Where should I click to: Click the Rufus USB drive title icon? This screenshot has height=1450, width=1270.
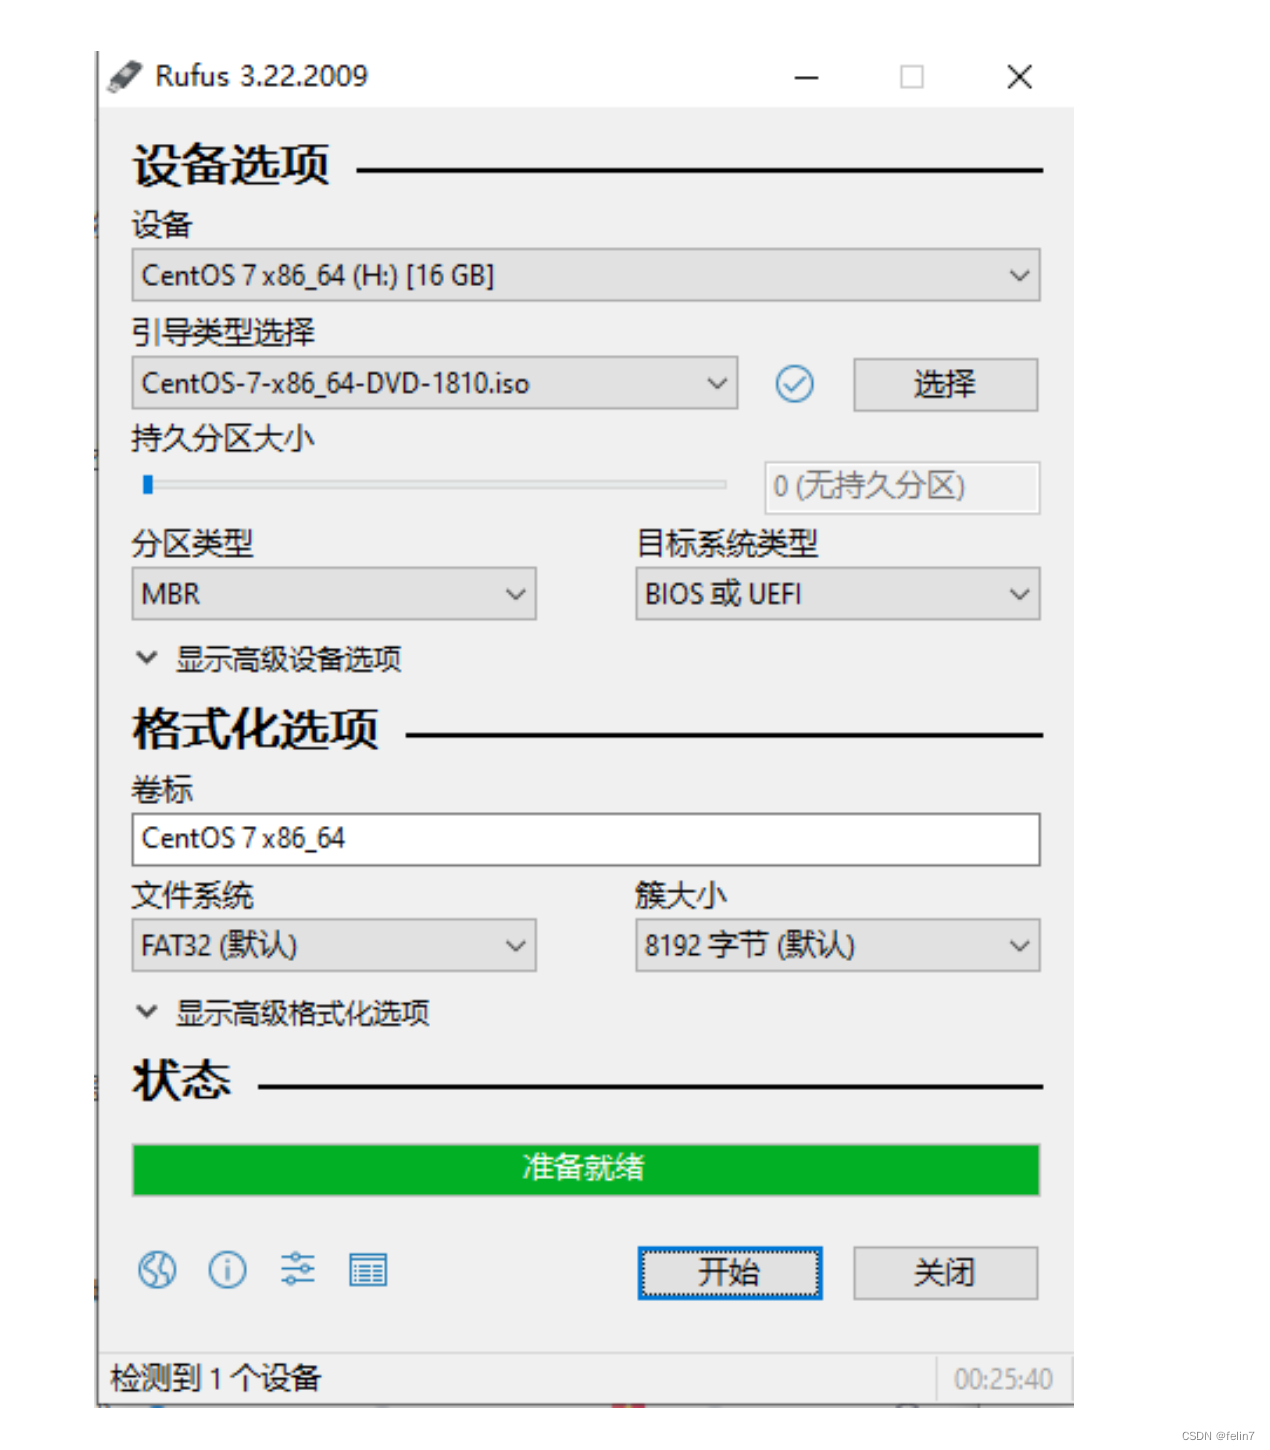(x=125, y=76)
